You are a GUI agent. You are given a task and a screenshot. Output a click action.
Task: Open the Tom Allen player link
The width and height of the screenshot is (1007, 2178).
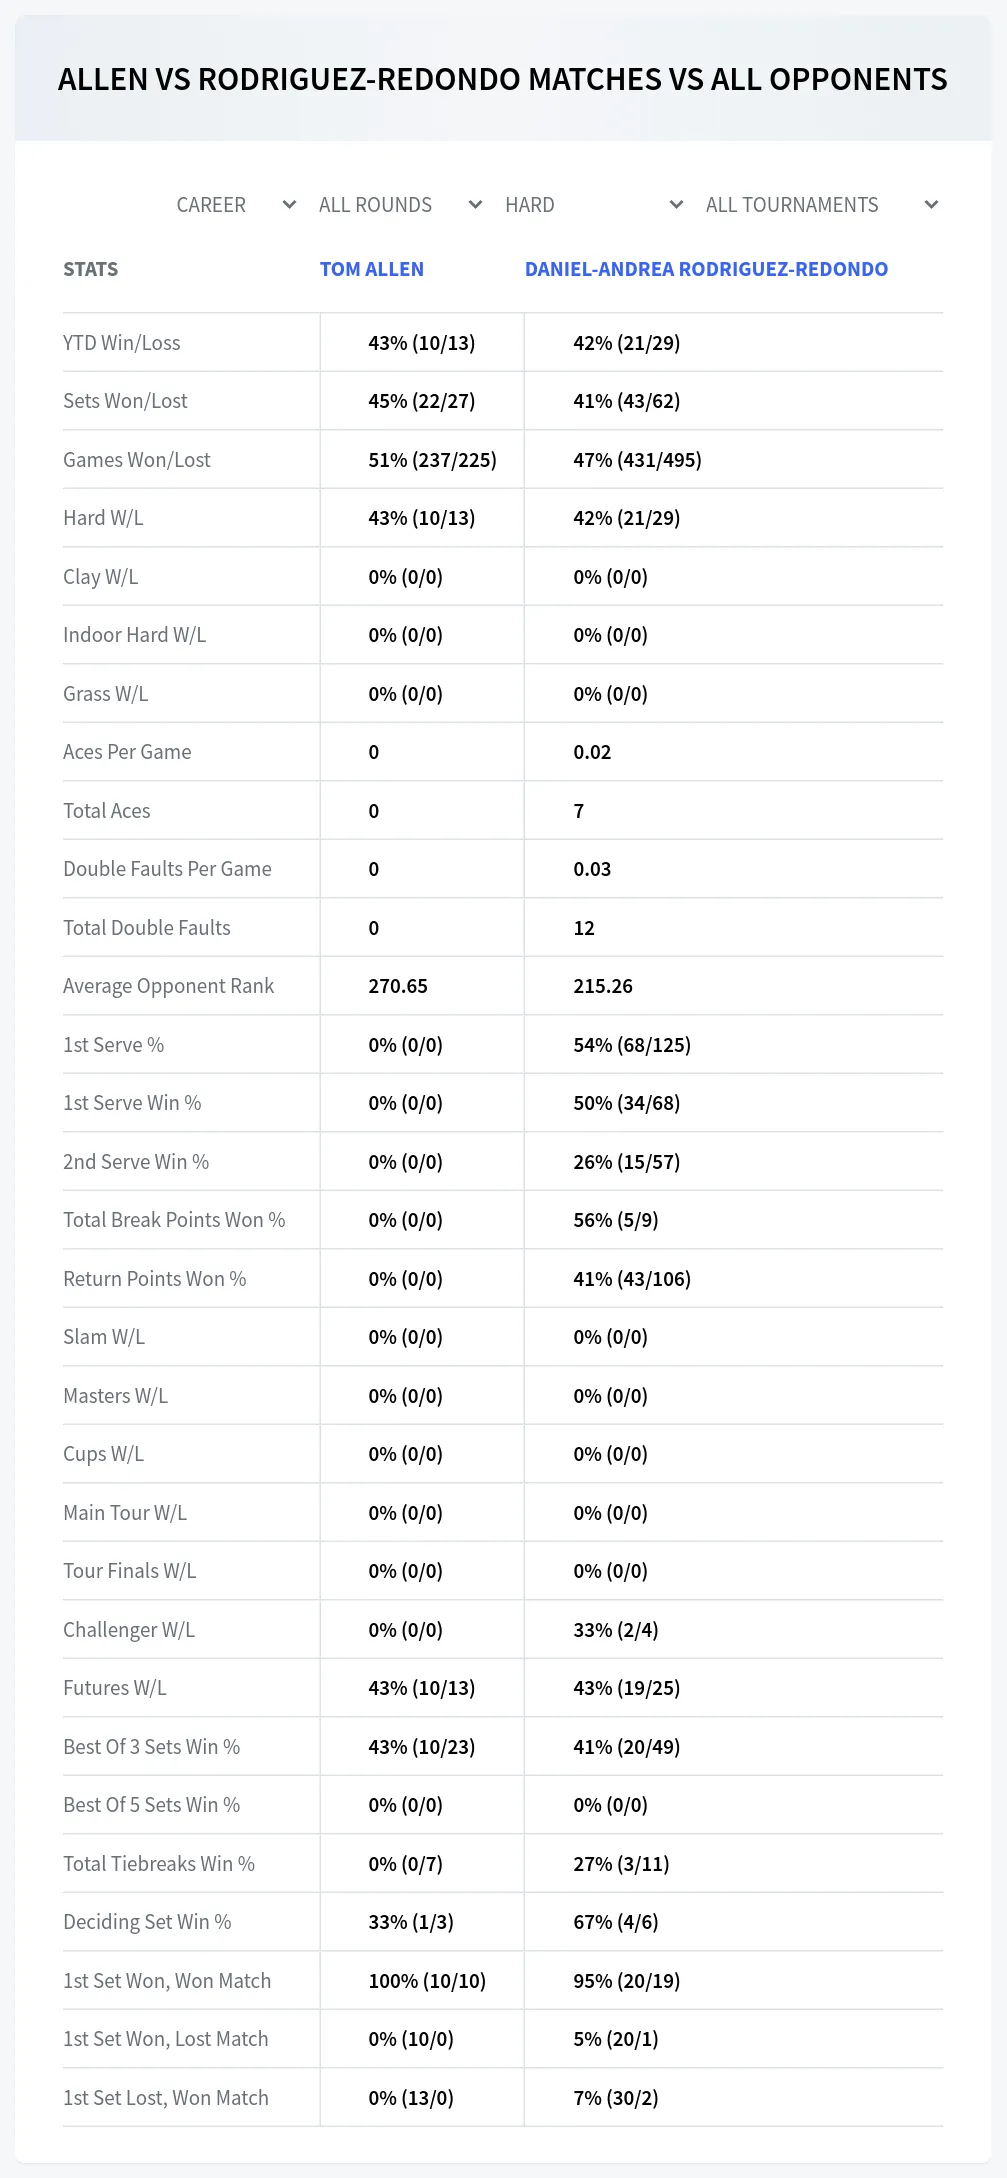pos(372,269)
